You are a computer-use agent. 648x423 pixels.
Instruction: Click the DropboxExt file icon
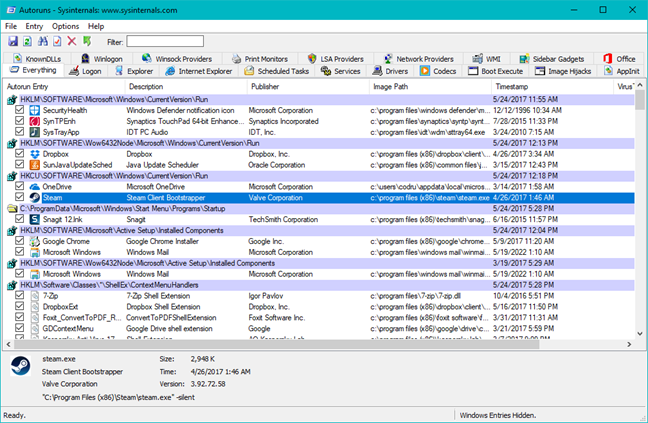35,307
